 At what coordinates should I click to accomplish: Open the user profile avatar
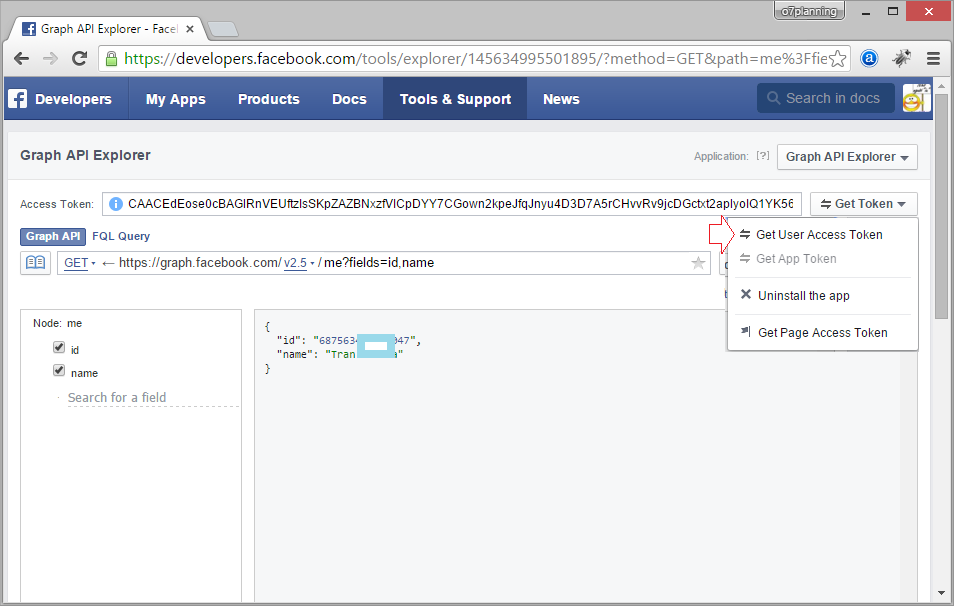tap(916, 98)
